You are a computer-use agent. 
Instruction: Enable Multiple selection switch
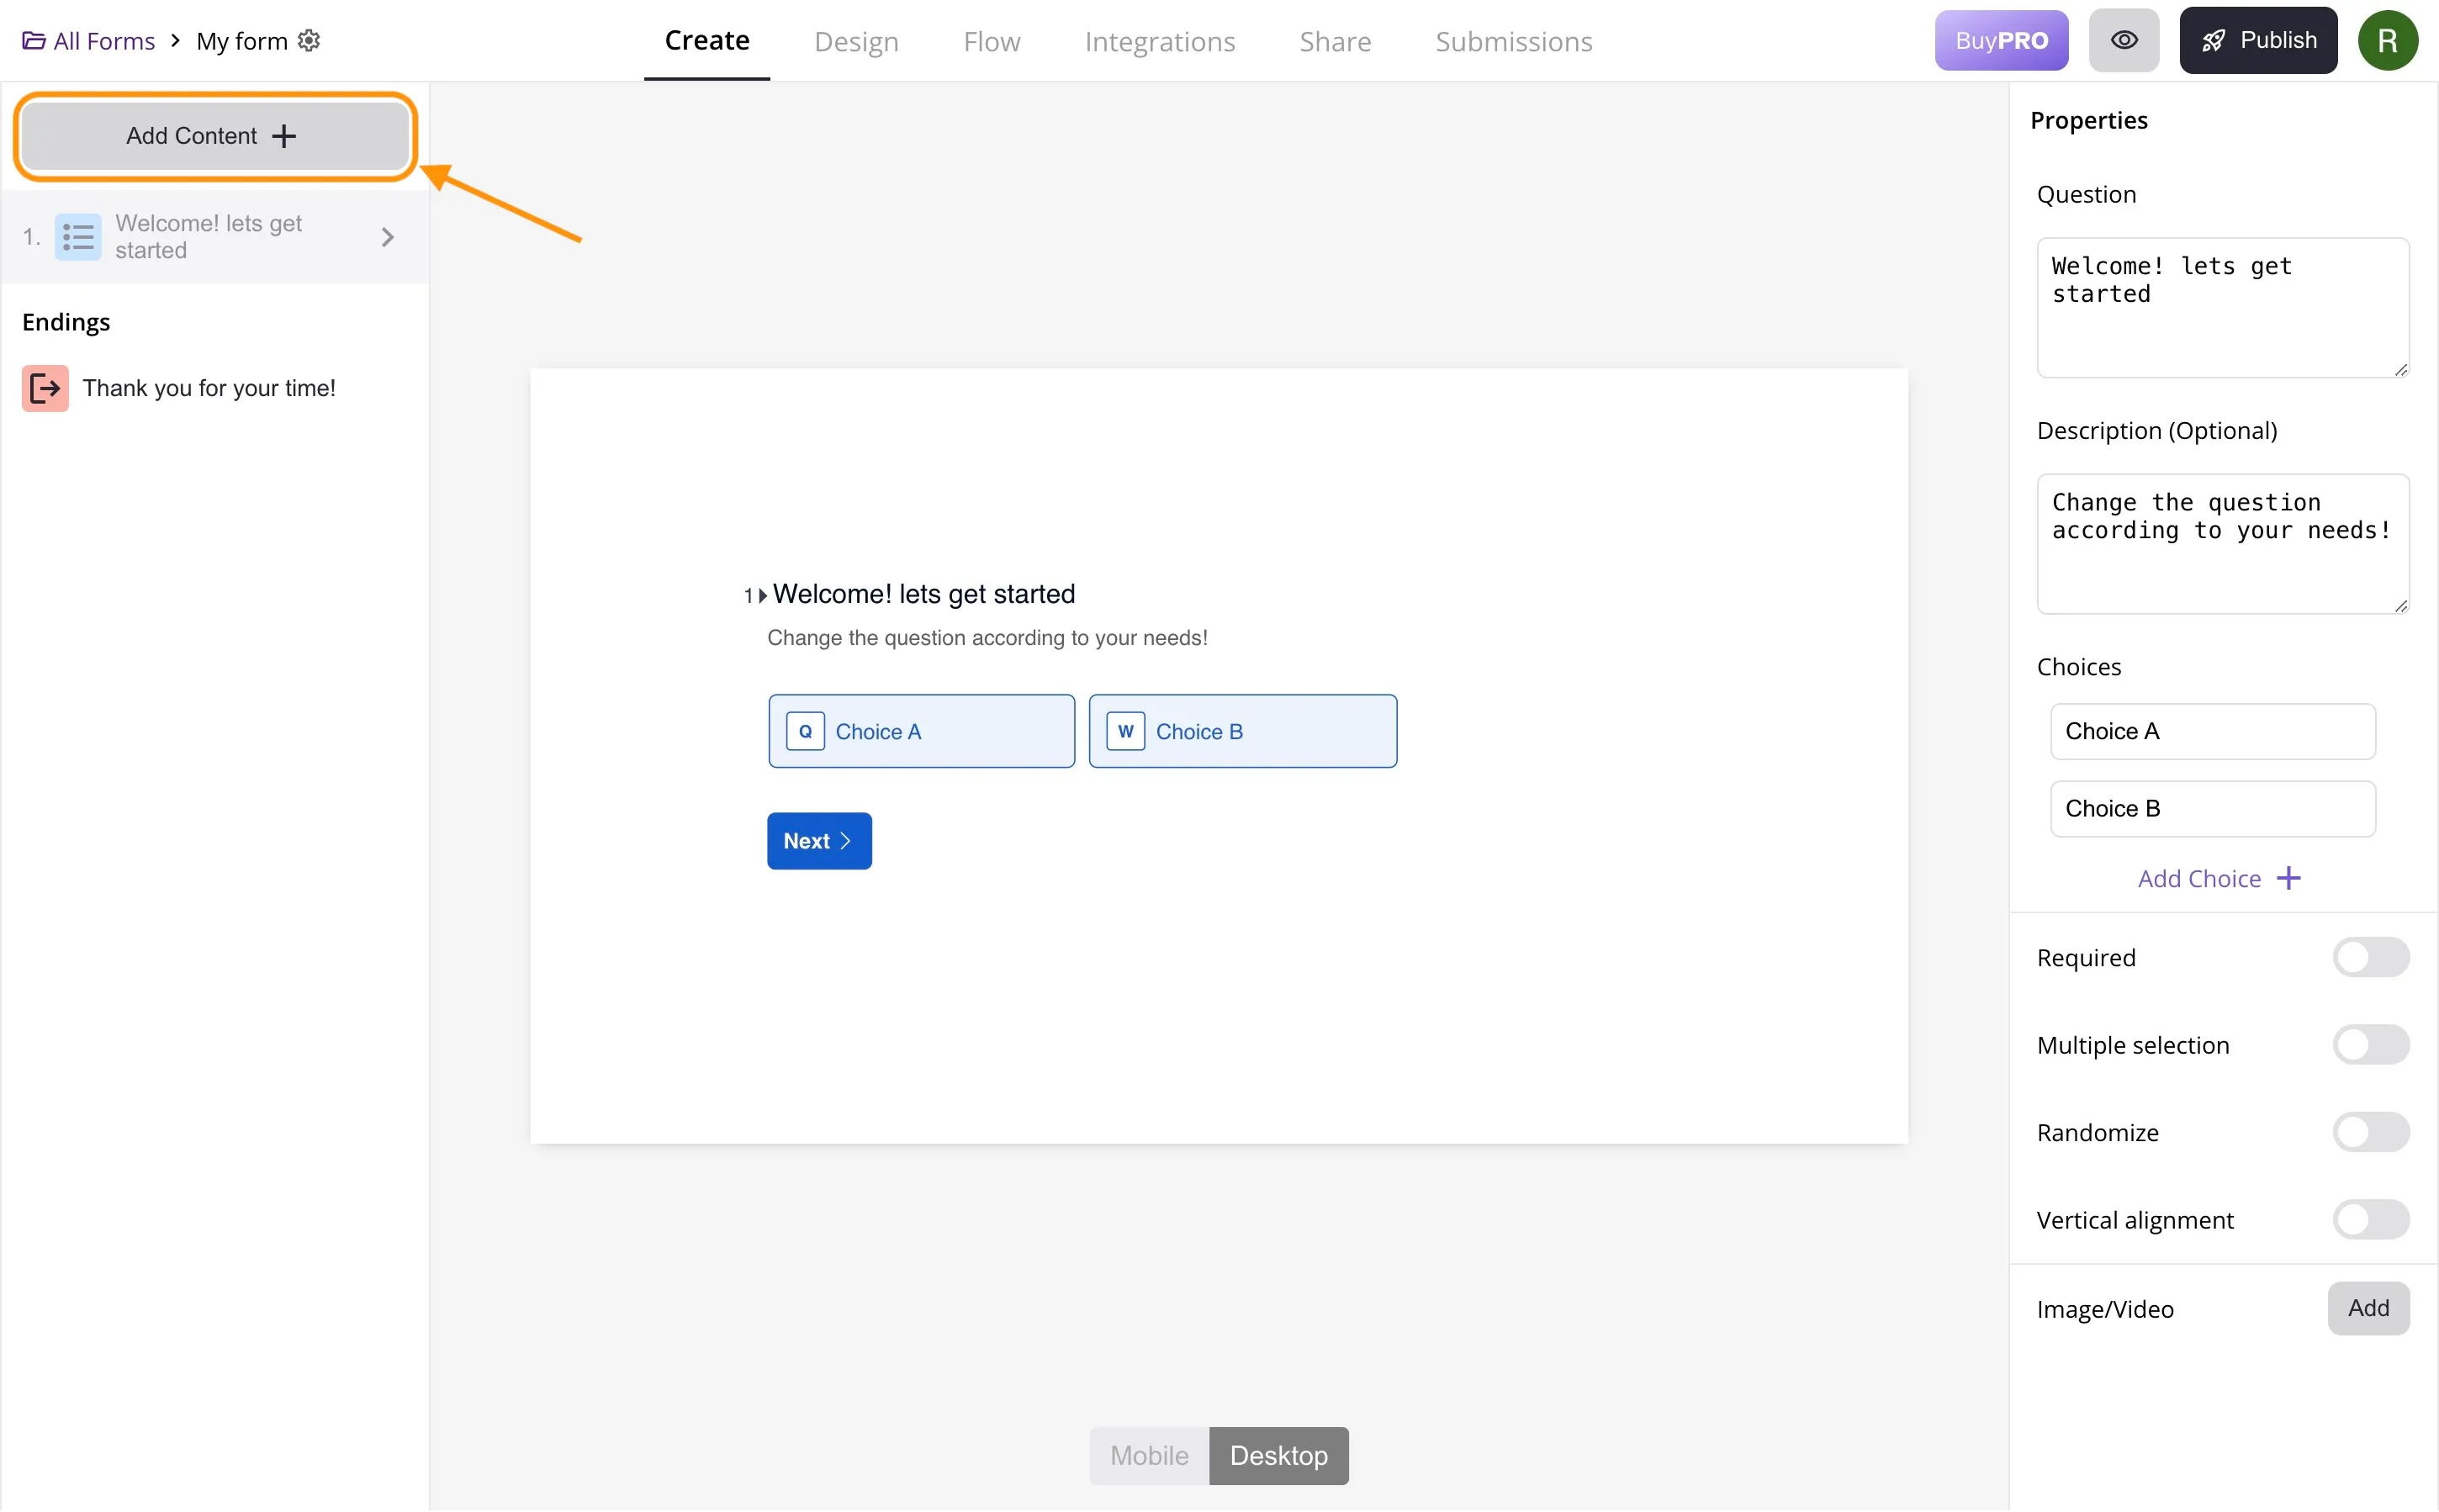click(2370, 1044)
